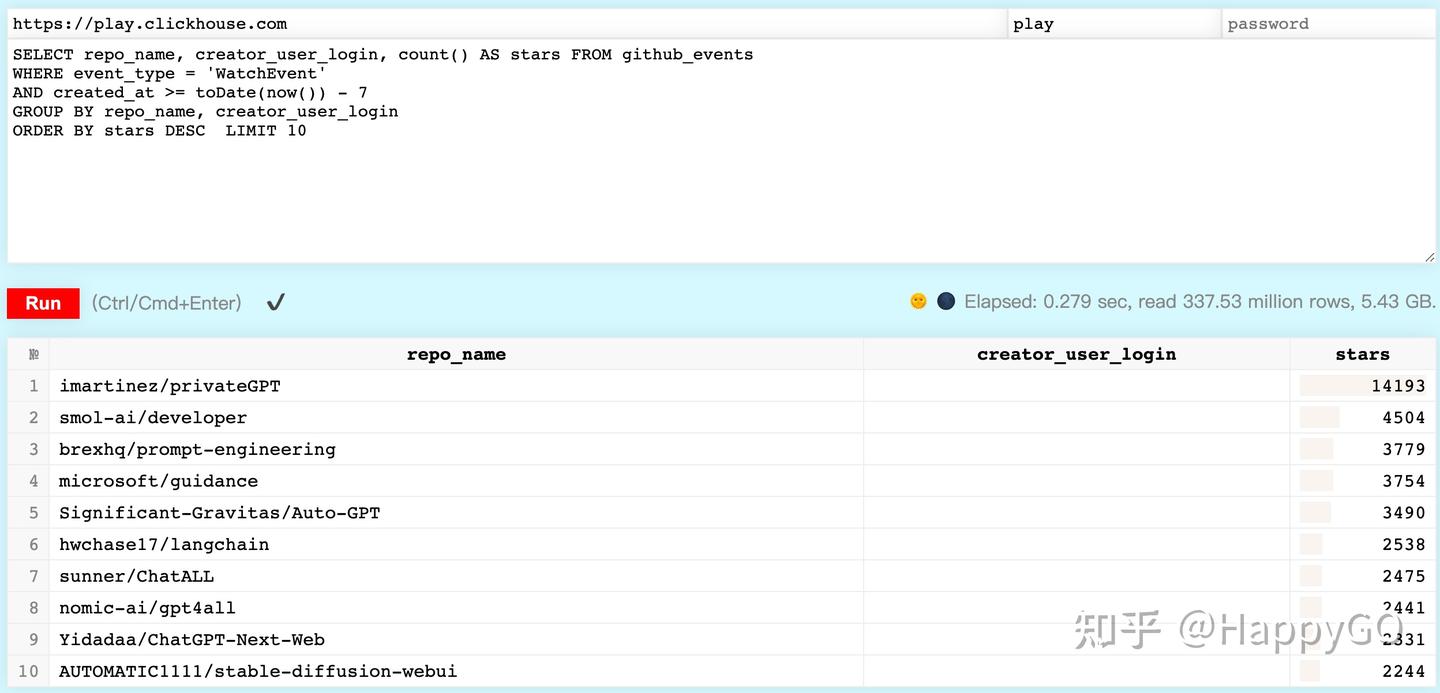Click the SELECT line in the query
This screenshot has width=1440, height=693.
tap(383, 54)
